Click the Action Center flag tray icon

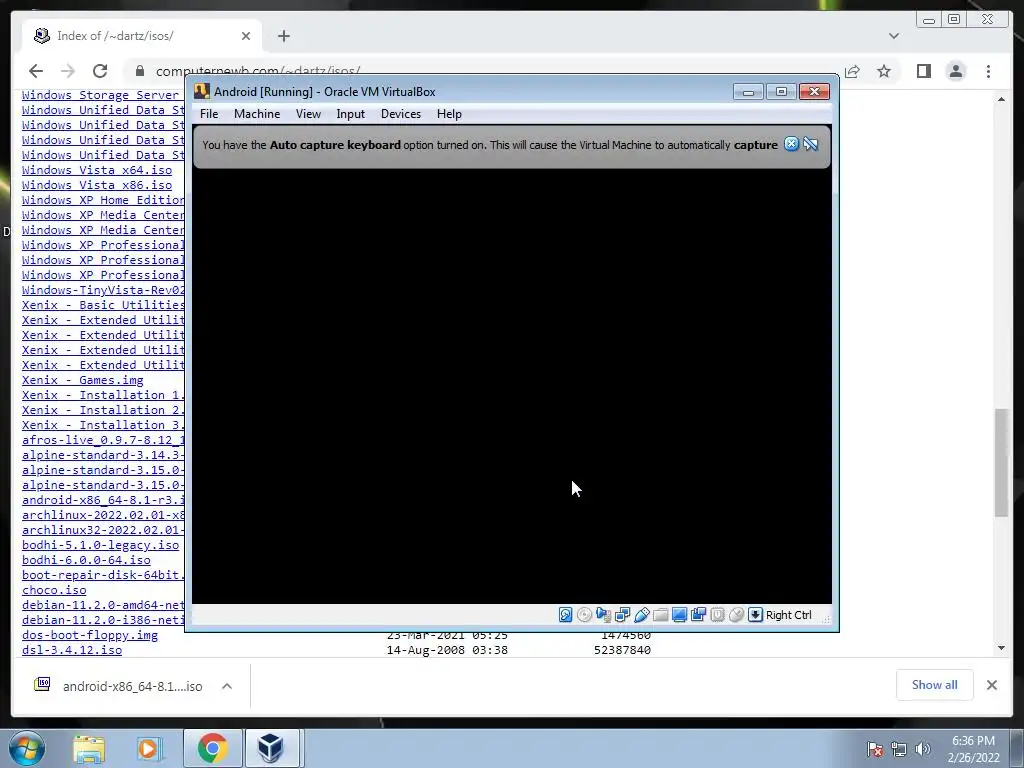pos(874,749)
